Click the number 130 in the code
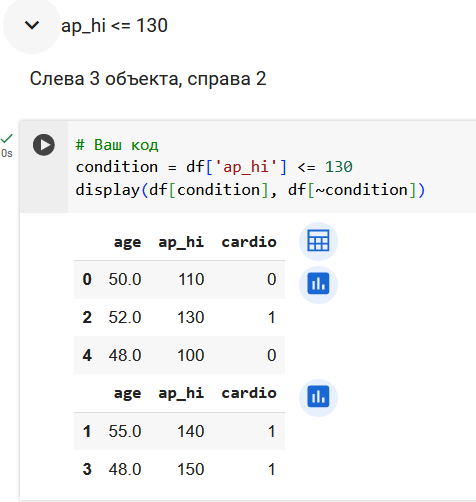The width and height of the screenshot is (476, 502). tap(339, 167)
